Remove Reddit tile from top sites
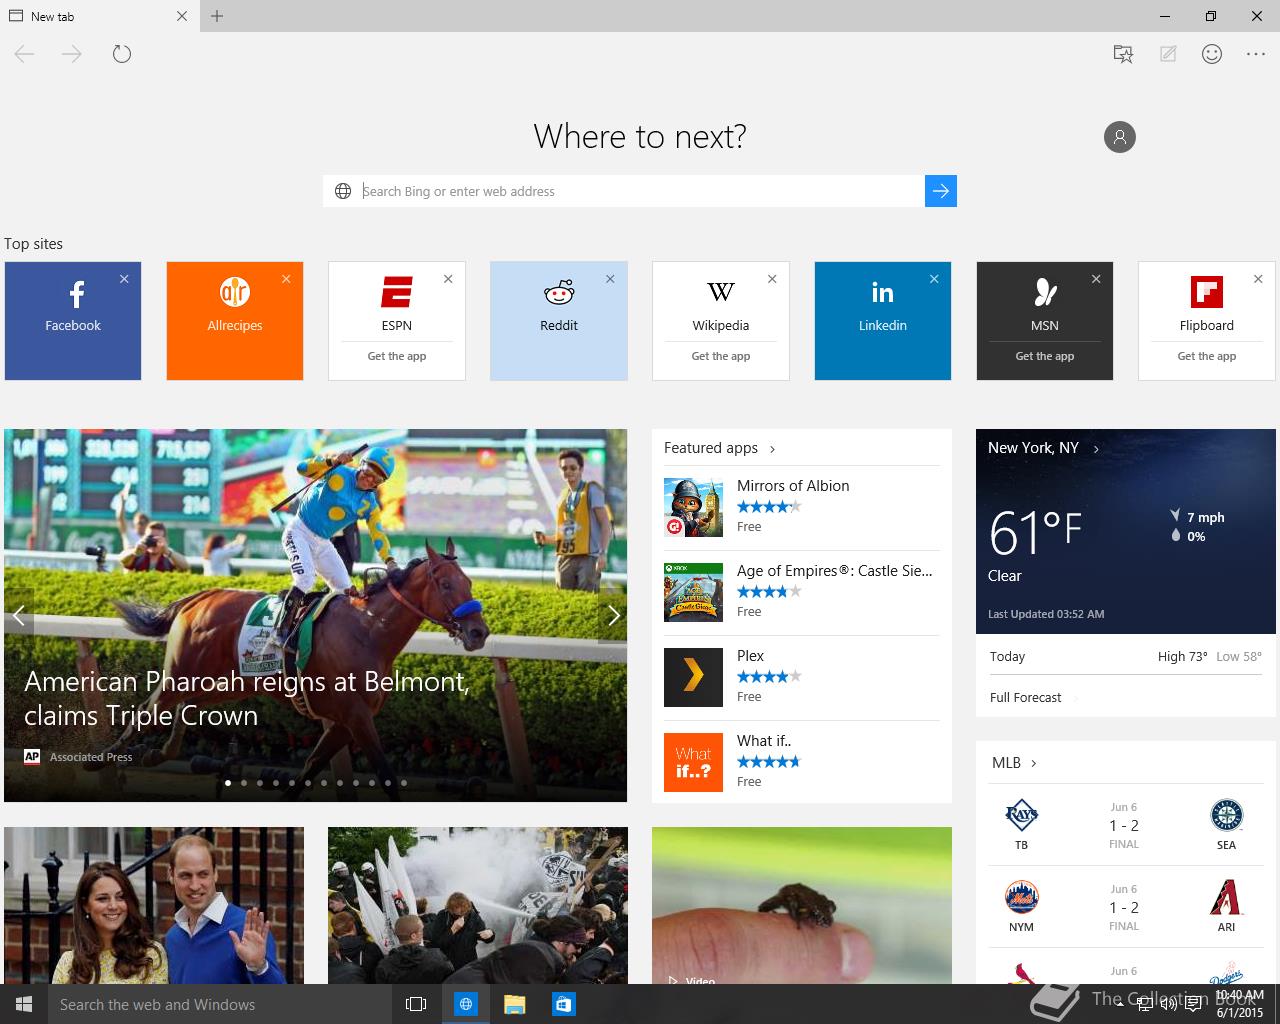1280x1024 pixels. 610,279
